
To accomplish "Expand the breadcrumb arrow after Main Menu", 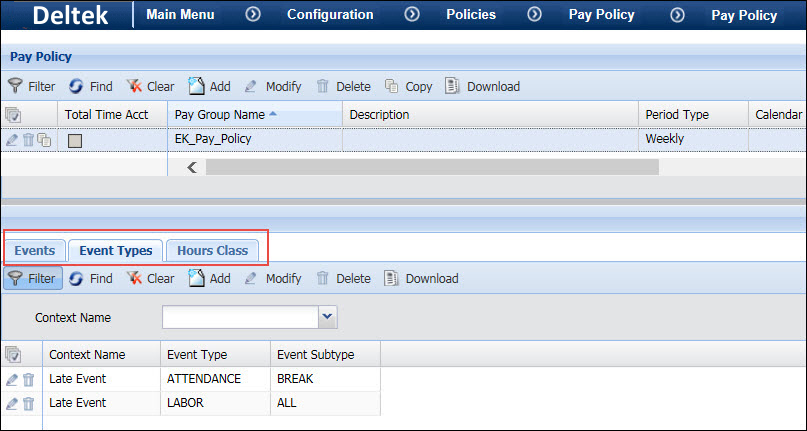I will tap(253, 15).
